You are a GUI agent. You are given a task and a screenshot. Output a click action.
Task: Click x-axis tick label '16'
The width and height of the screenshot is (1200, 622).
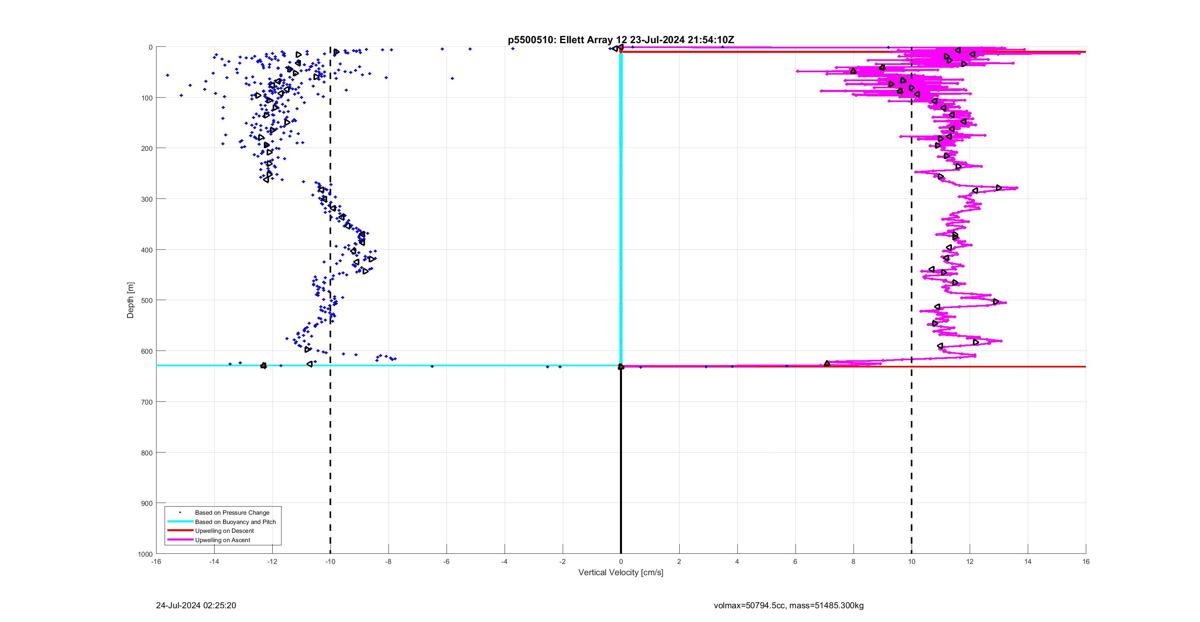click(1086, 561)
